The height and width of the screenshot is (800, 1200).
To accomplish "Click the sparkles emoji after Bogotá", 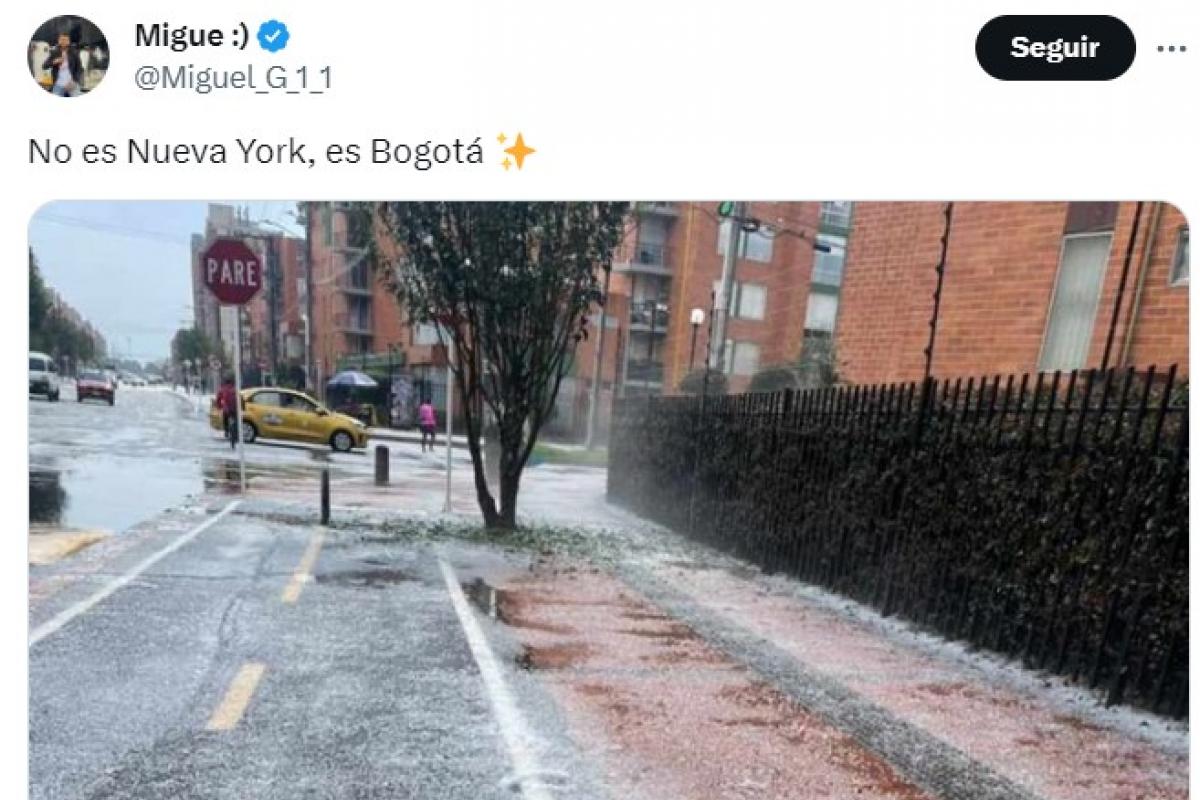I will [x=516, y=151].
